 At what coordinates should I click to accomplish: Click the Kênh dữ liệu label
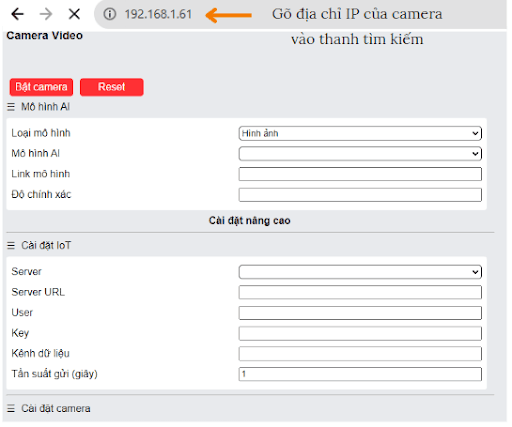click(x=40, y=353)
